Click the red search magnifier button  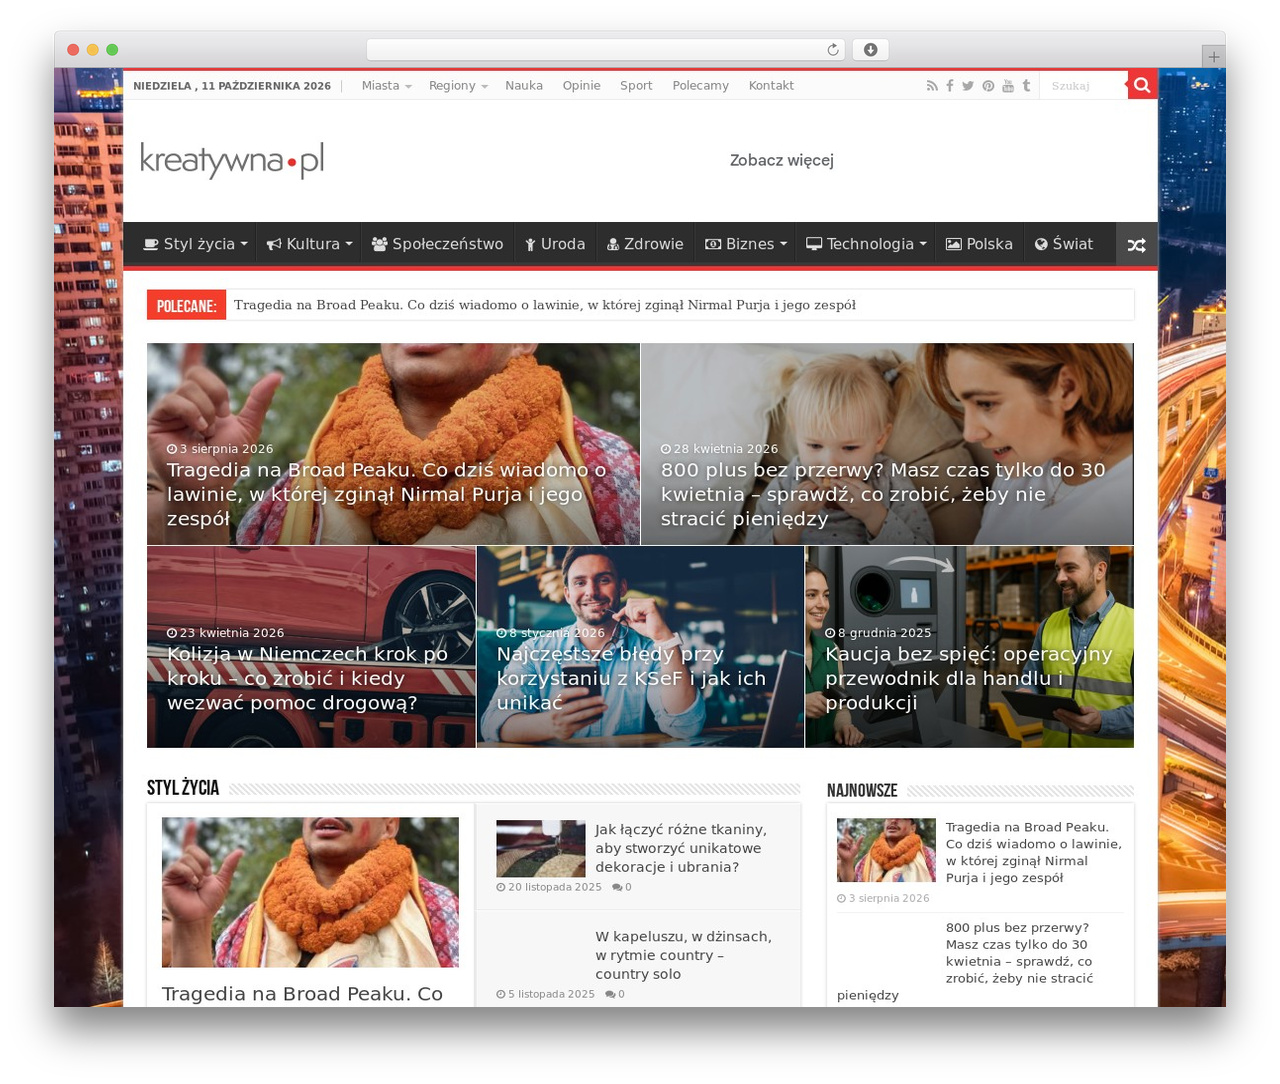[x=1142, y=85]
